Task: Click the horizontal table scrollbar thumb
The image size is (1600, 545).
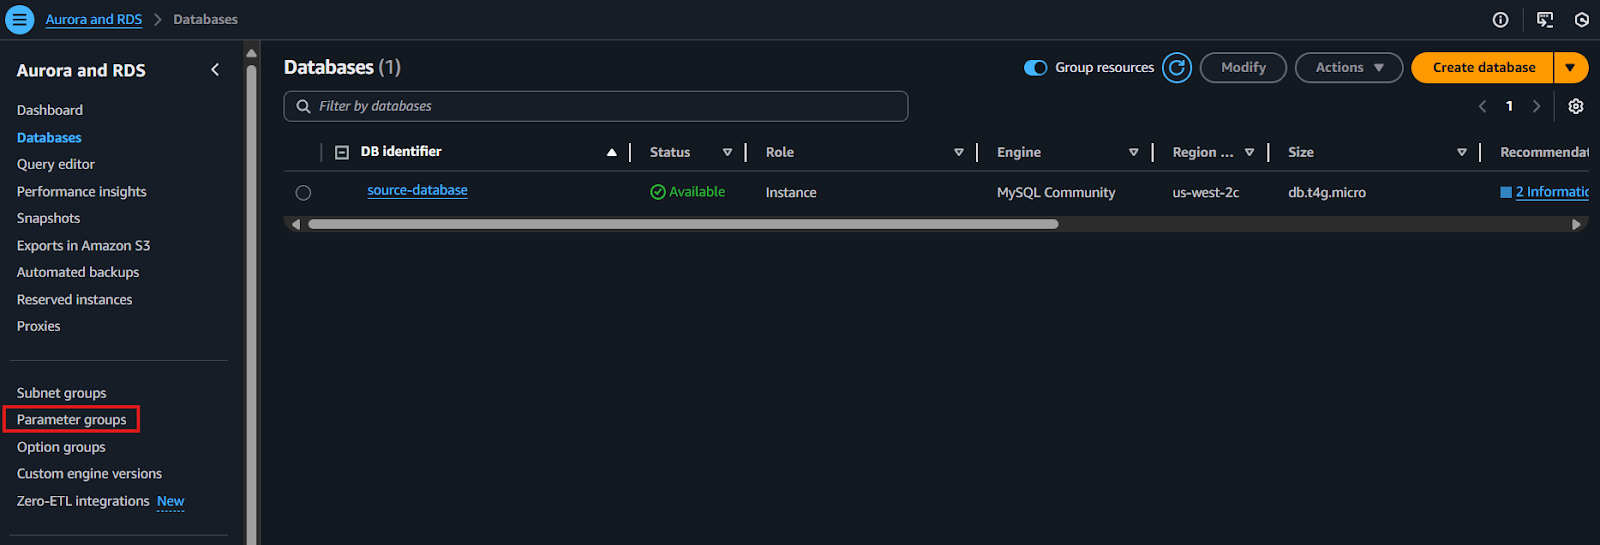Action: point(683,224)
